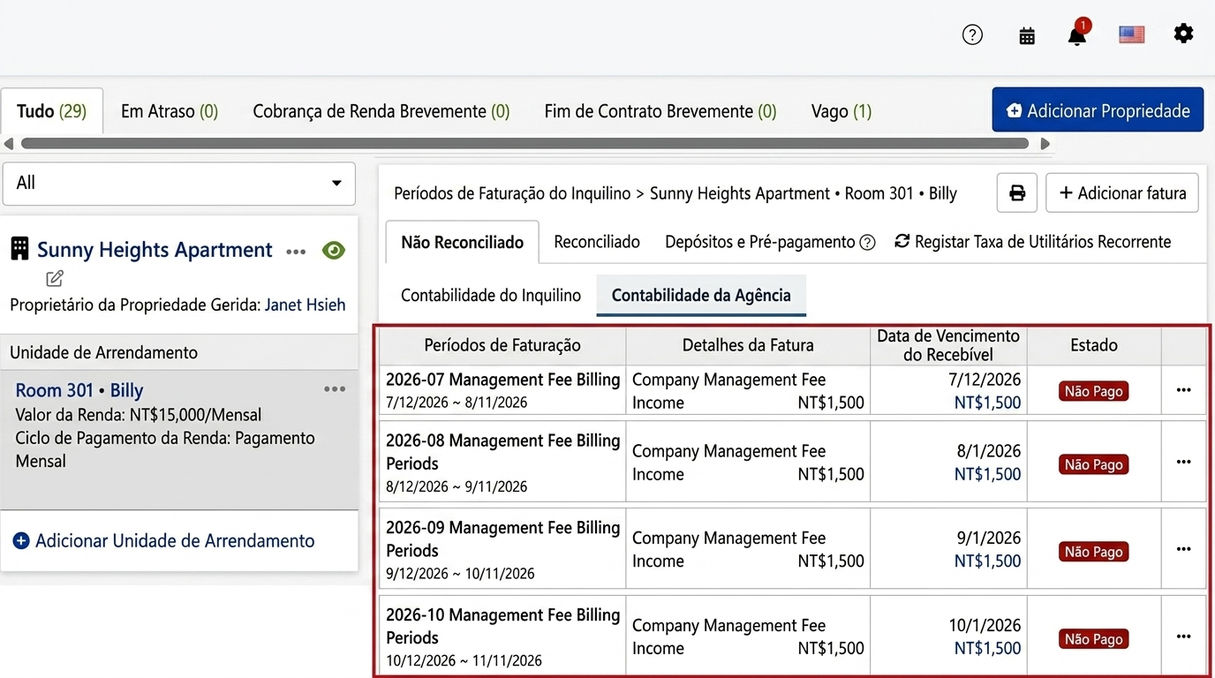
Task: Click the edit pencil under Sunny Heights Apartment
Action: [54, 278]
